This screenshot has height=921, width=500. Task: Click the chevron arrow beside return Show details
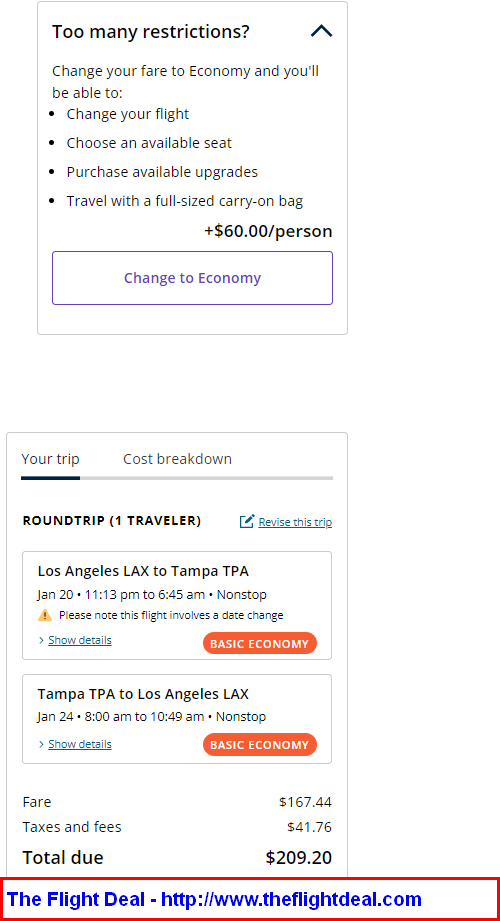pyautogui.click(x=41, y=745)
